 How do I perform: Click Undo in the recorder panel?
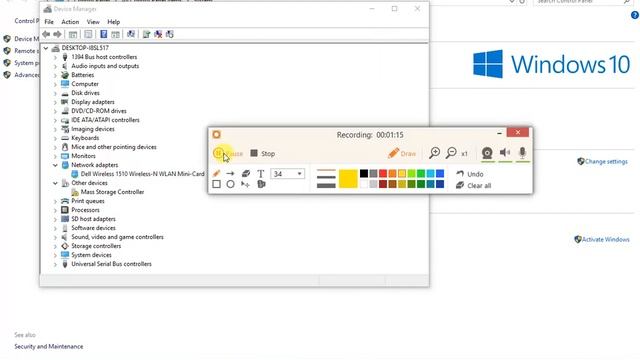[x=470, y=174]
